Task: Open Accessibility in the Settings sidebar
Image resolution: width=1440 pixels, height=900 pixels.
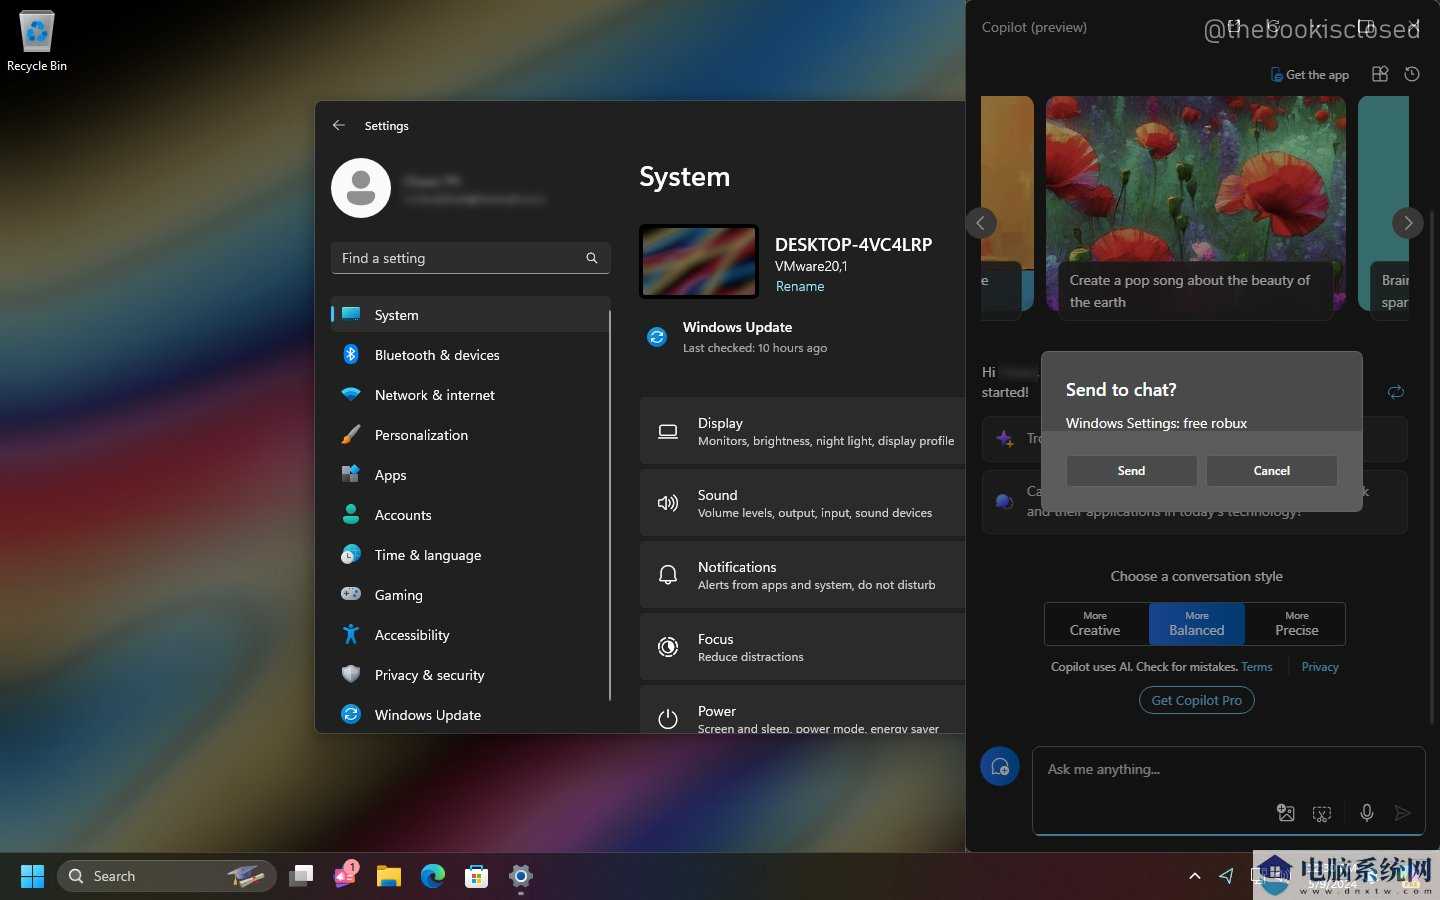Action: pos(469,635)
